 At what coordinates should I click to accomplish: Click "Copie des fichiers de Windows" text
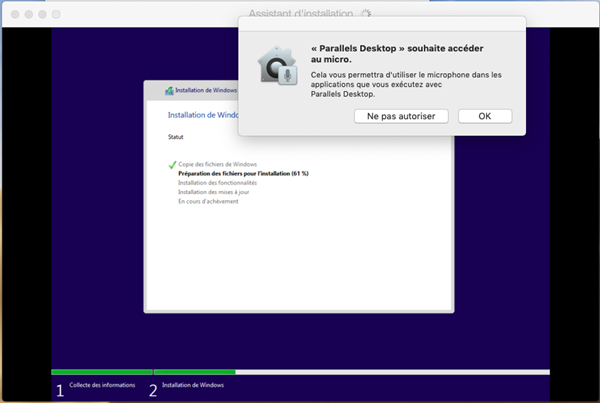click(217, 164)
